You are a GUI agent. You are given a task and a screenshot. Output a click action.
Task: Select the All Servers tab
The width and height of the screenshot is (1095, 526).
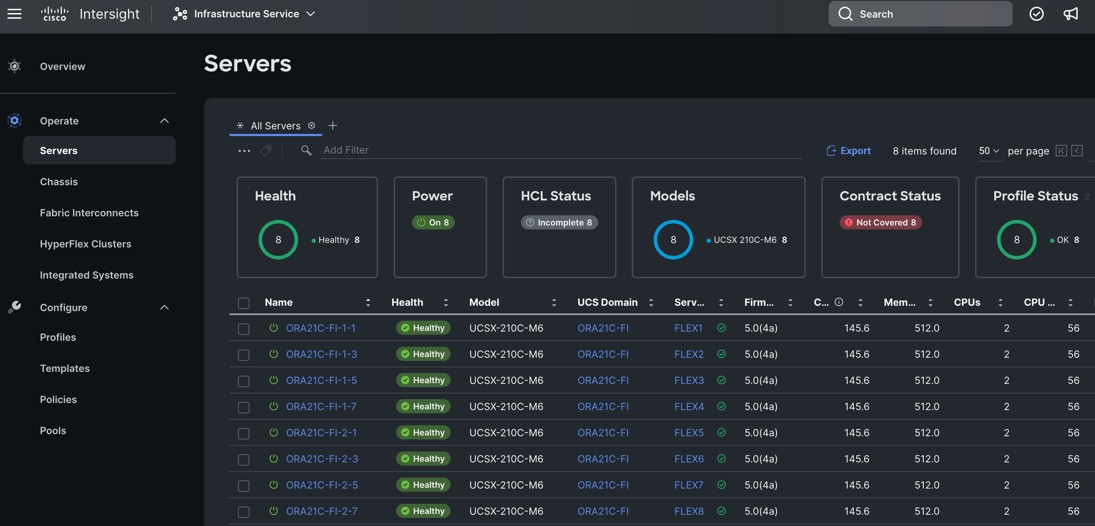click(275, 126)
